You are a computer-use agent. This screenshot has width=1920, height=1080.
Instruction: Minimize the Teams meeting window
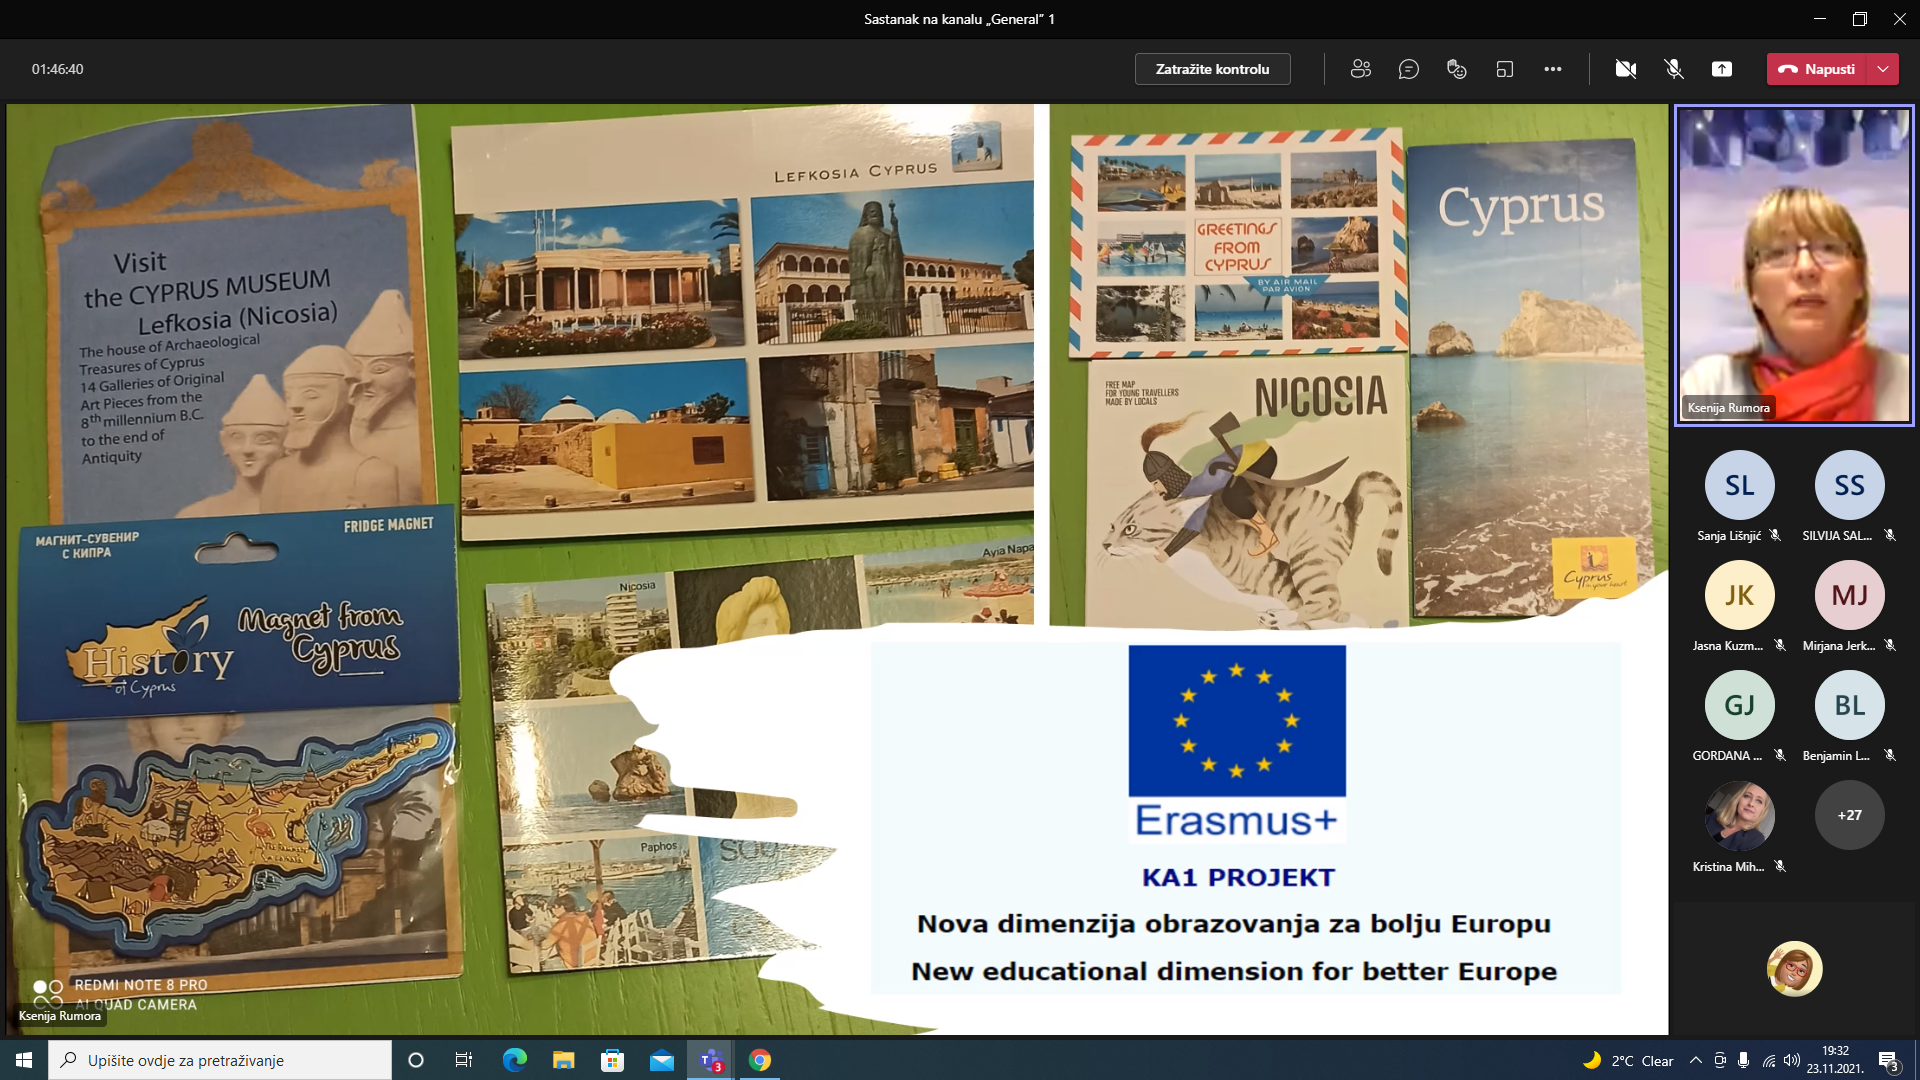(1819, 19)
